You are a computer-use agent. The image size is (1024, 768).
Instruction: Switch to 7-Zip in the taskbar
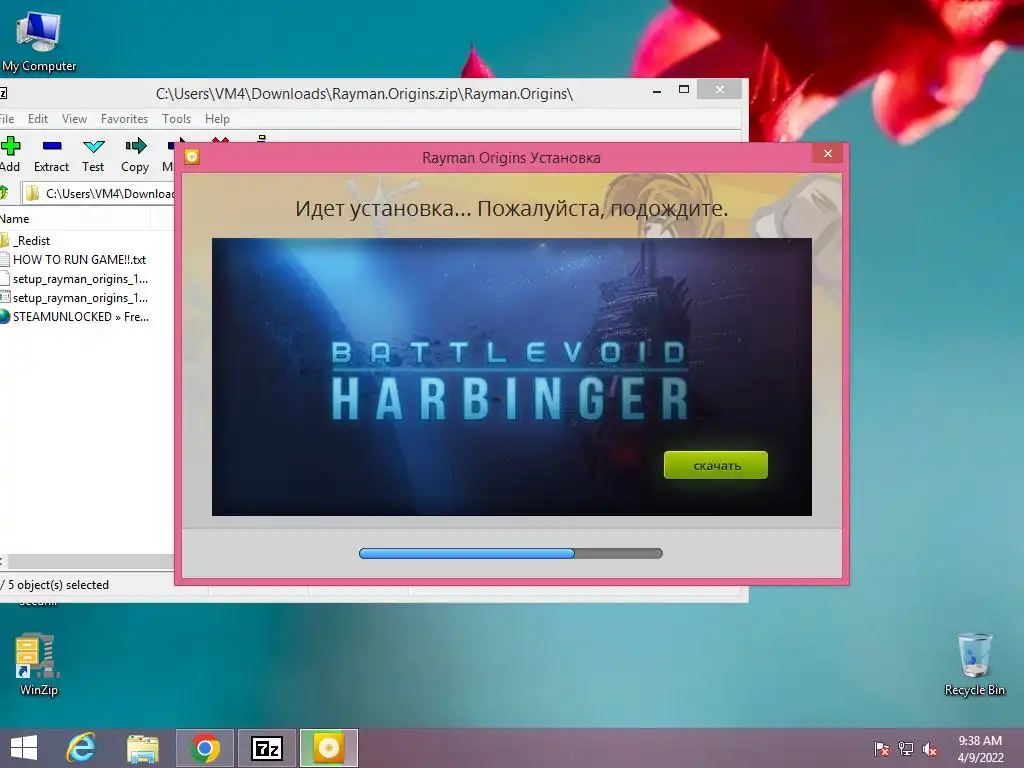click(266, 748)
